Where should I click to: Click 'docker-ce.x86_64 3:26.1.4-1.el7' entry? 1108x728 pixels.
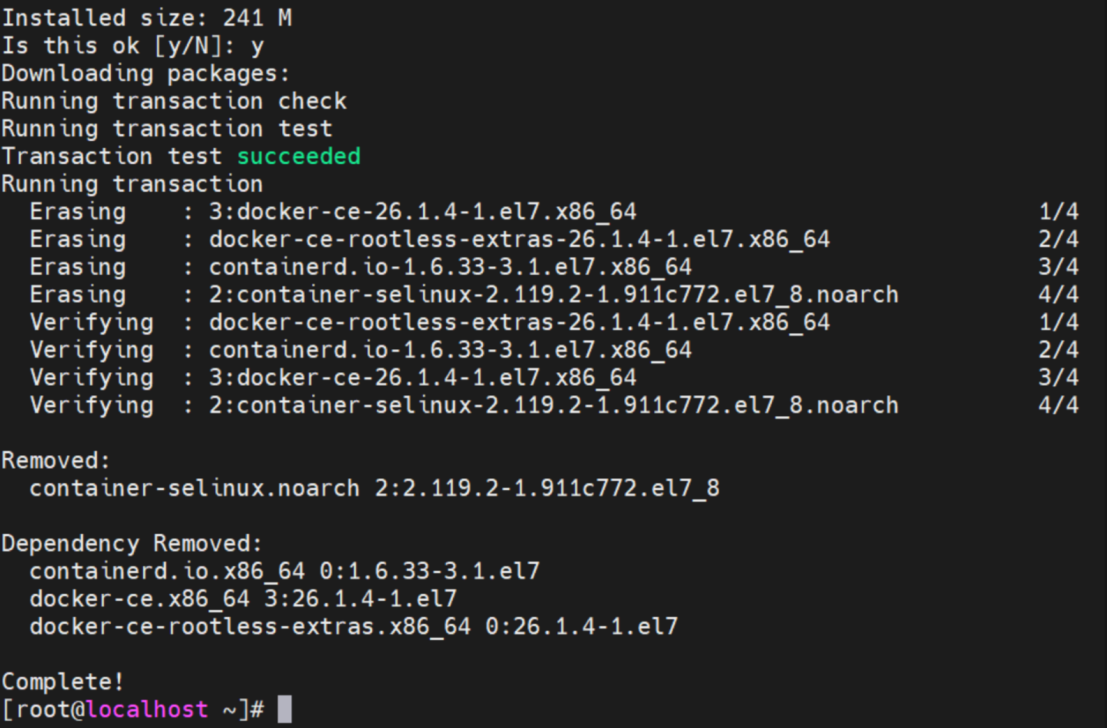click(x=243, y=599)
